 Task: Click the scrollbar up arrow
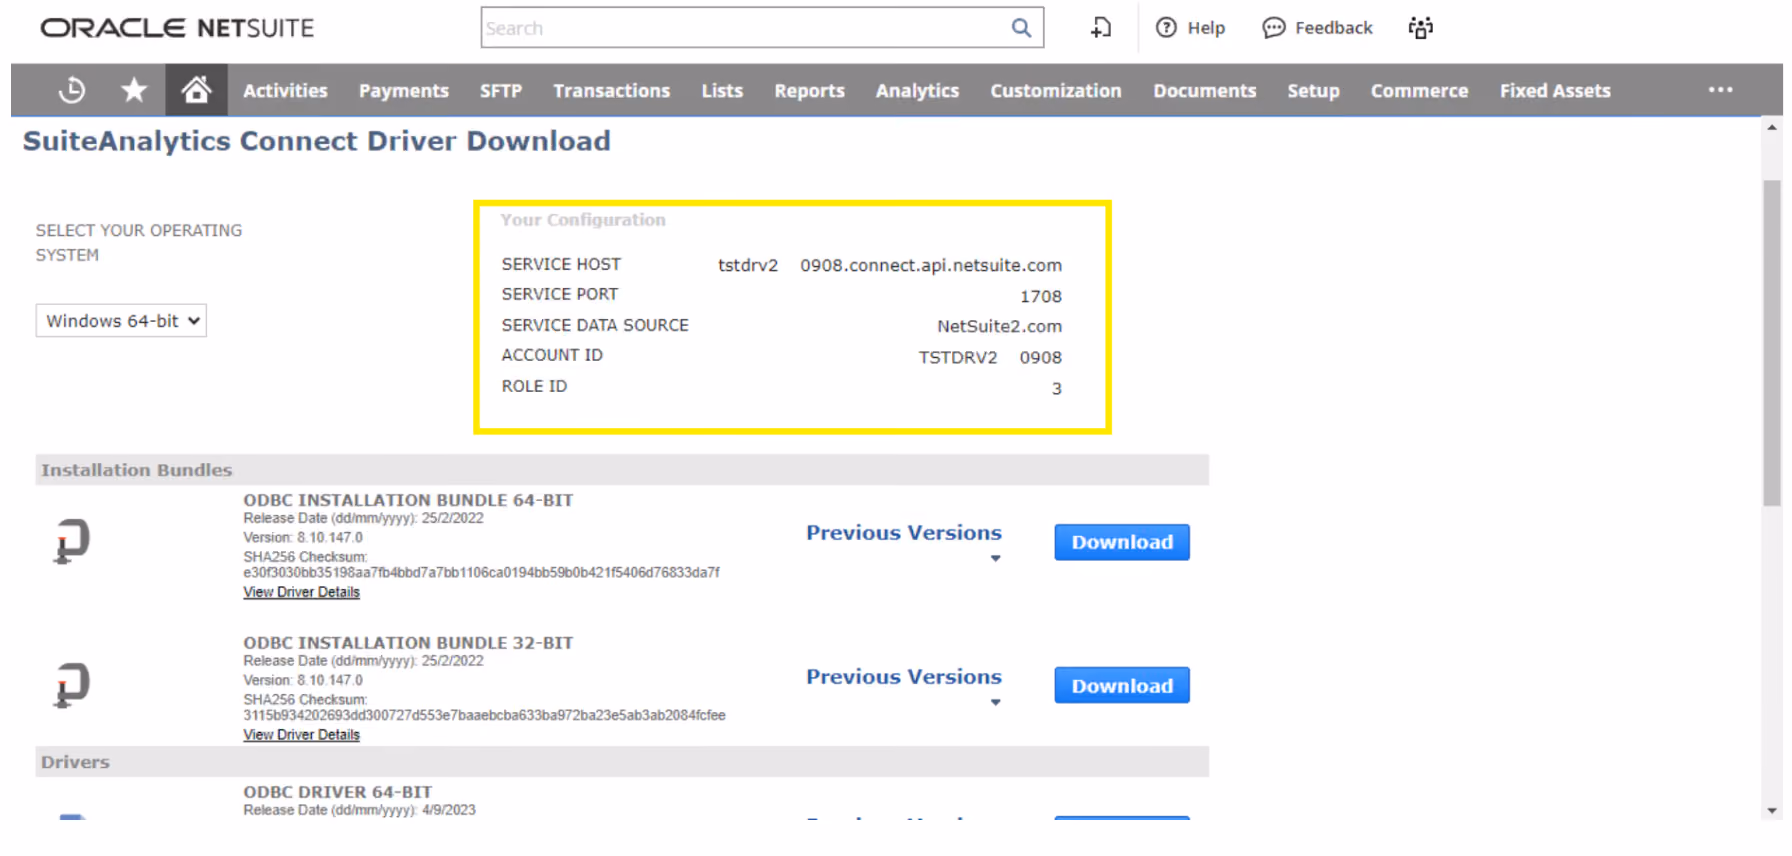click(1772, 127)
